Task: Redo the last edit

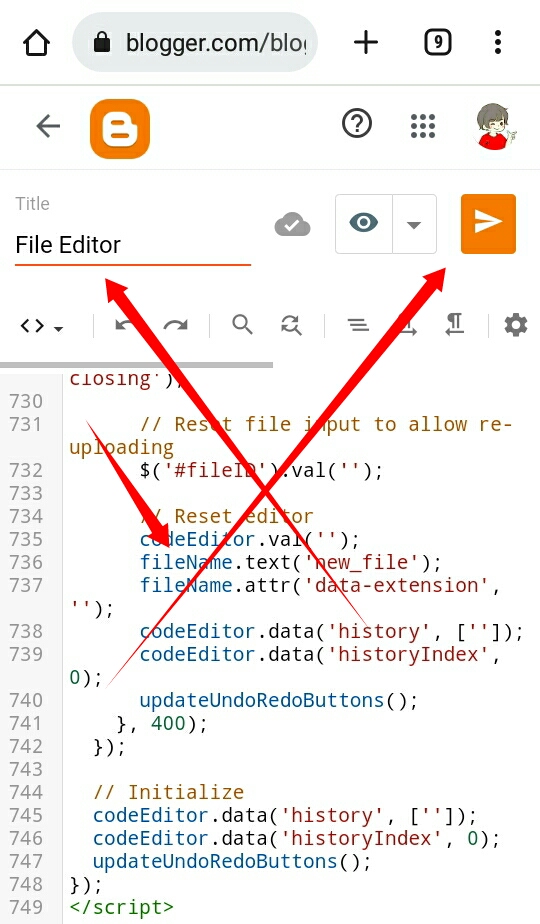Action: (175, 325)
